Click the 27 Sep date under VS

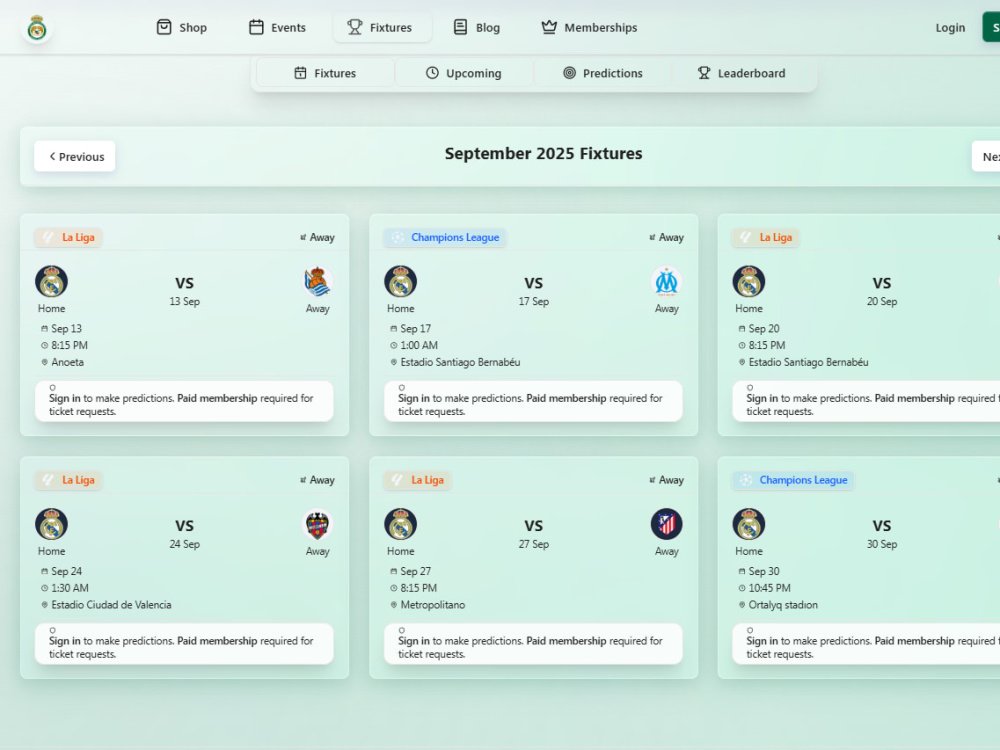tap(533, 544)
